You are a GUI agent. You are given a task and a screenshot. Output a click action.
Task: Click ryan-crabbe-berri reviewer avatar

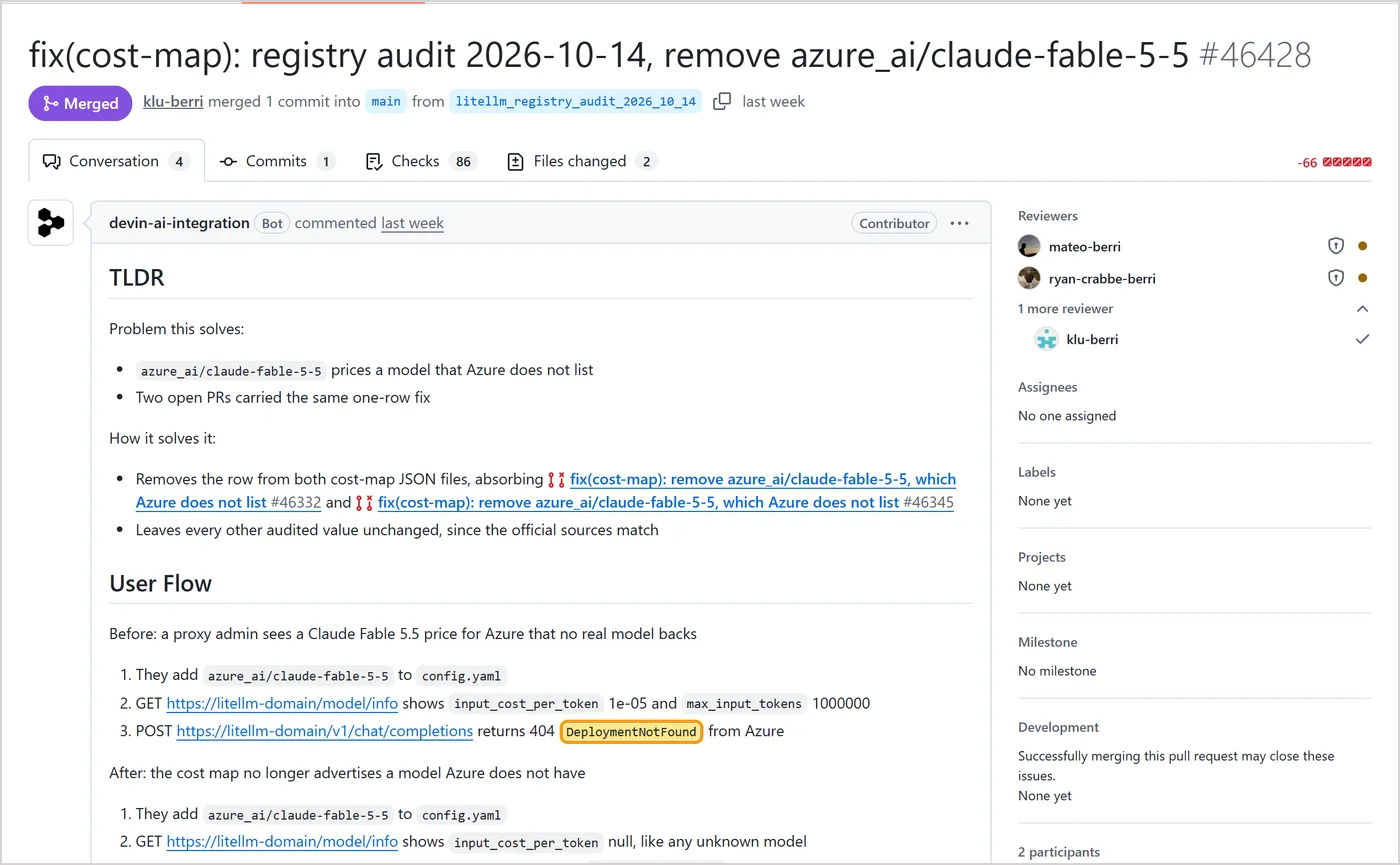(x=1029, y=278)
